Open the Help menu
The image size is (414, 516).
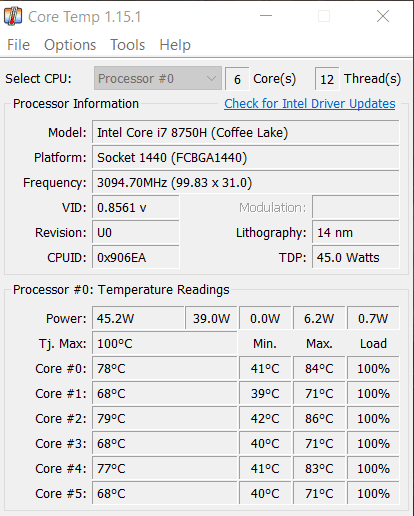(175, 45)
